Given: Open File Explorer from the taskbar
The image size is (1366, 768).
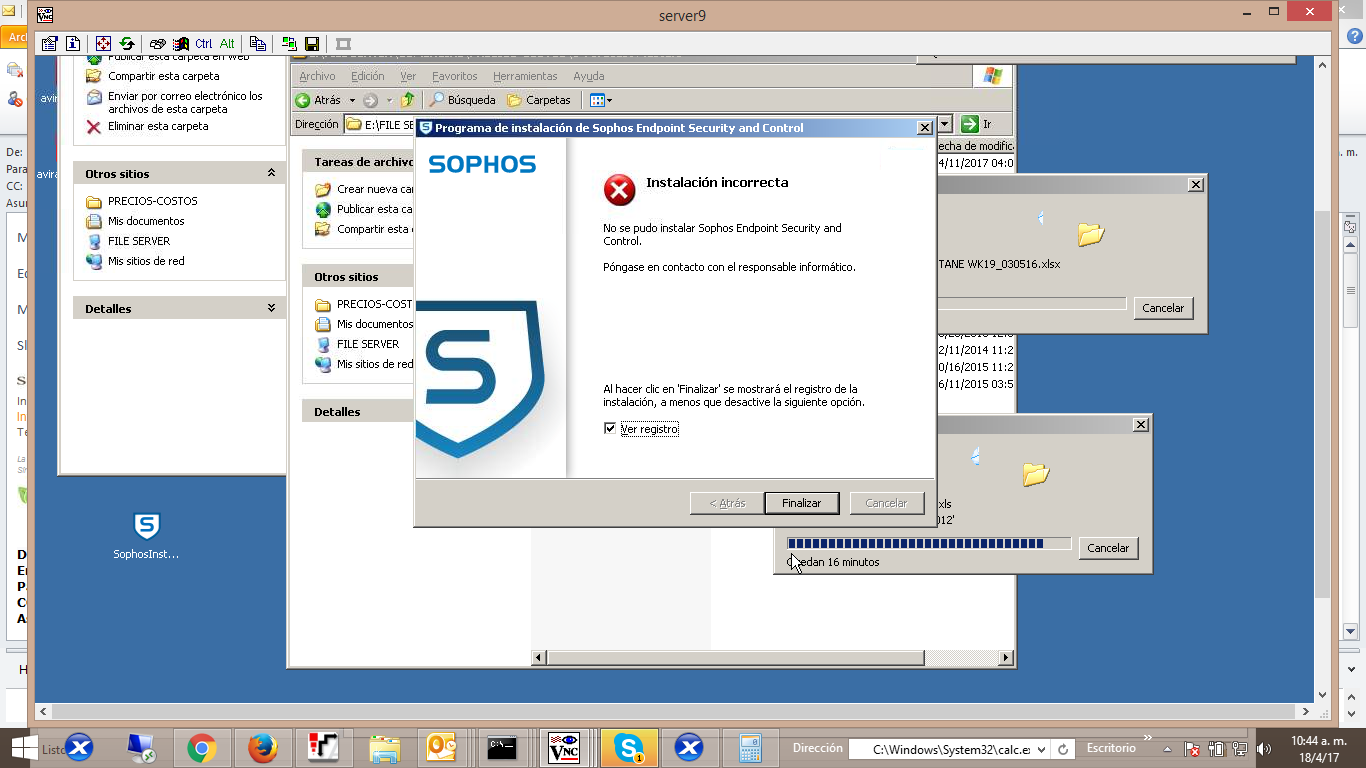Looking at the screenshot, I should (x=385, y=748).
